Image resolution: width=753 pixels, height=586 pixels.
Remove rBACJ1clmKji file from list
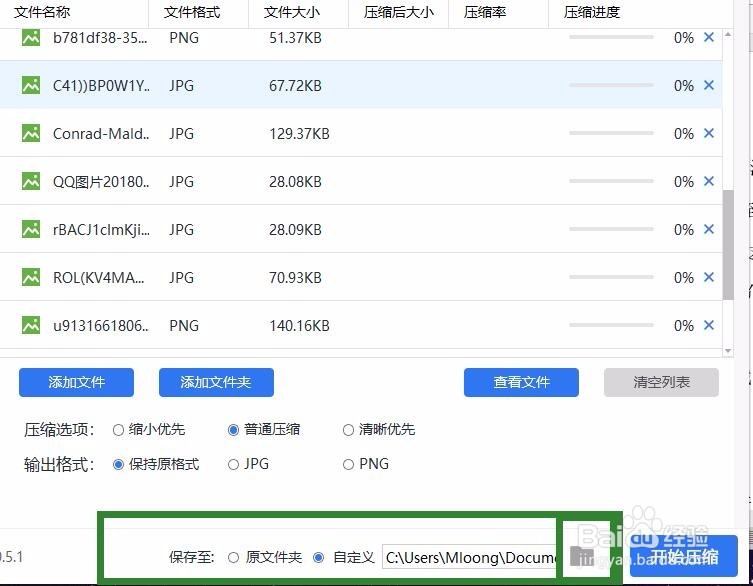pos(709,230)
